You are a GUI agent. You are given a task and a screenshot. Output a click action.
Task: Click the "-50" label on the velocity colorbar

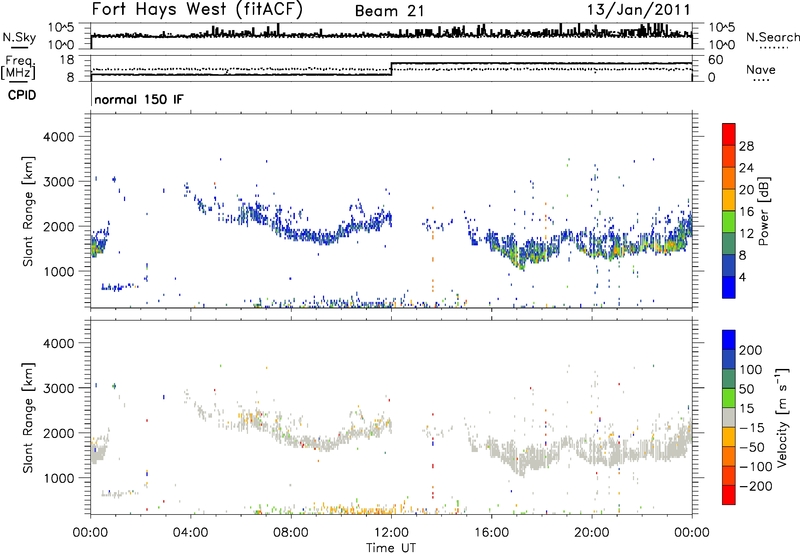tap(753, 447)
